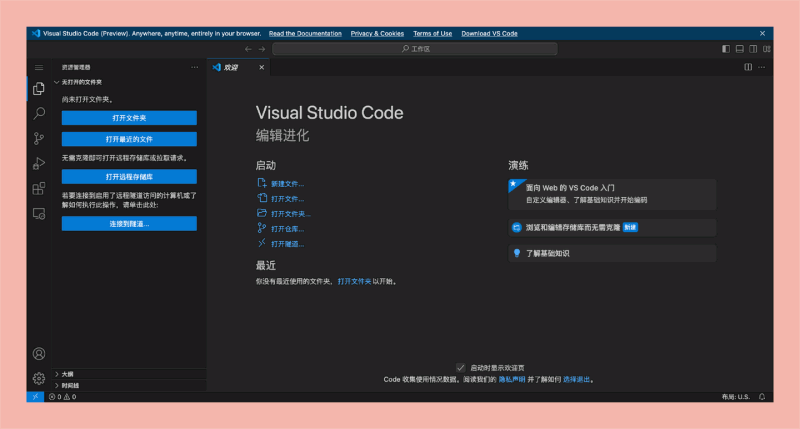Viewport: 800px width, 429px height.
Task: Open 面向 Web 的 VS Code 入门 walkthrough
Action: point(612,194)
